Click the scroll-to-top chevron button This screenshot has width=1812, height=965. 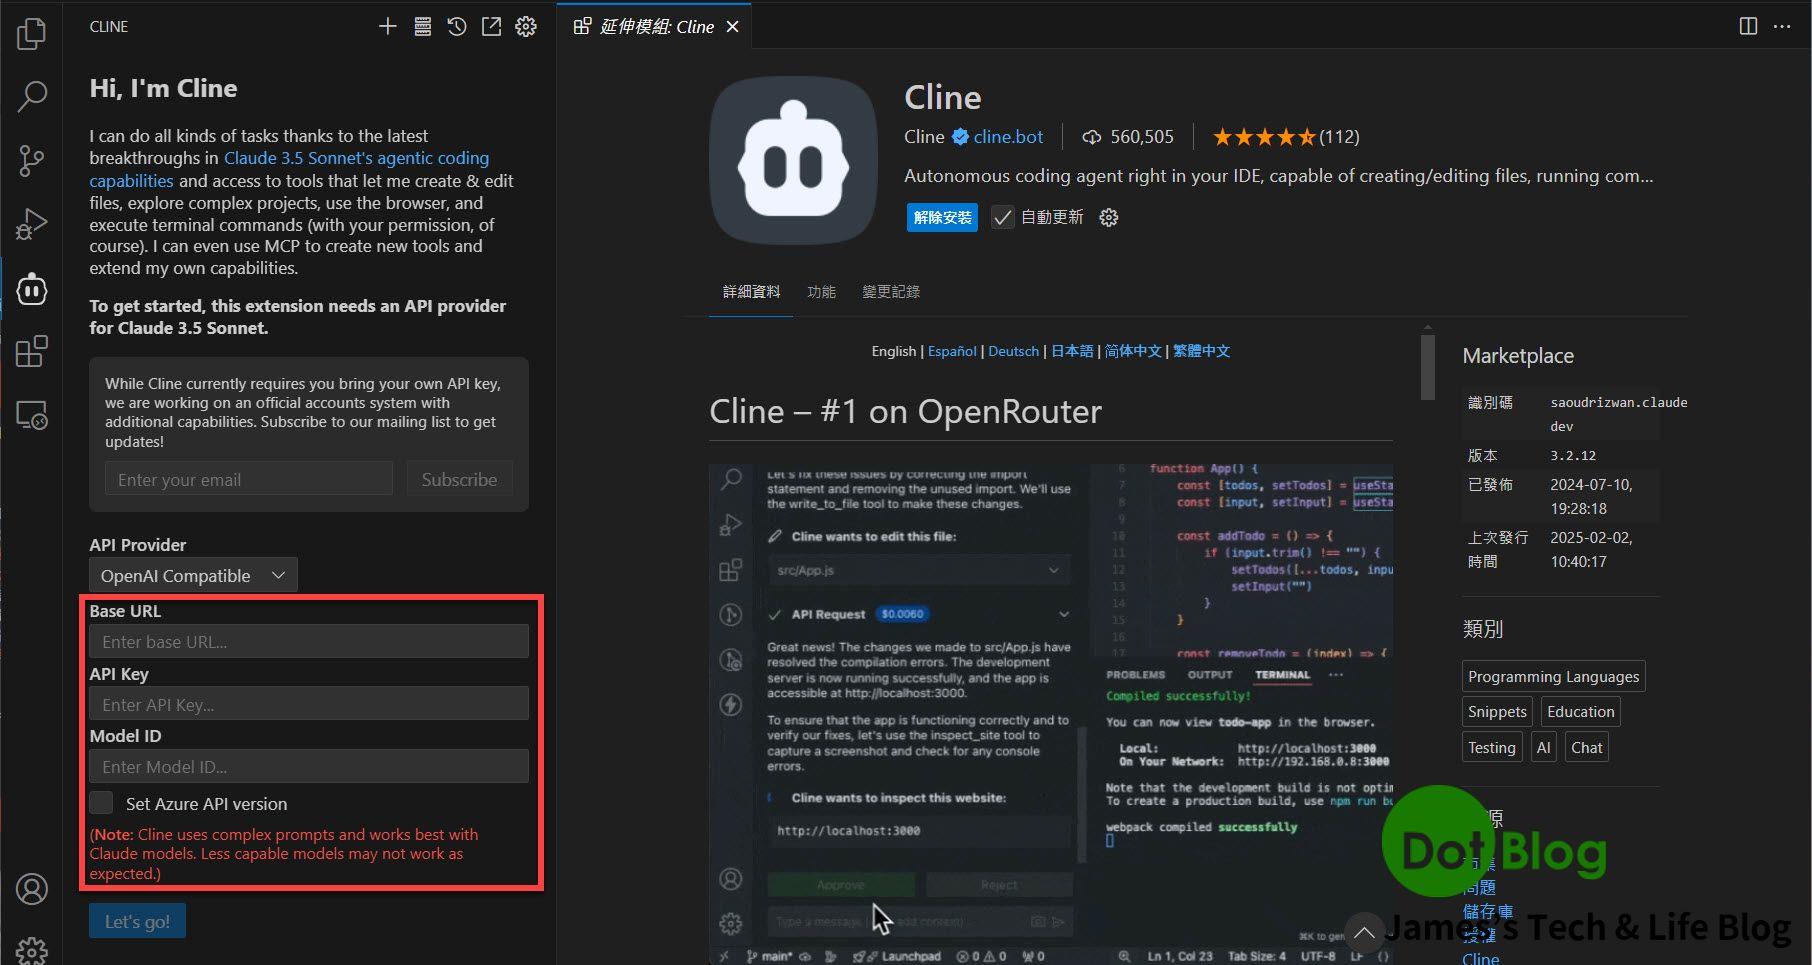click(x=1364, y=932)
